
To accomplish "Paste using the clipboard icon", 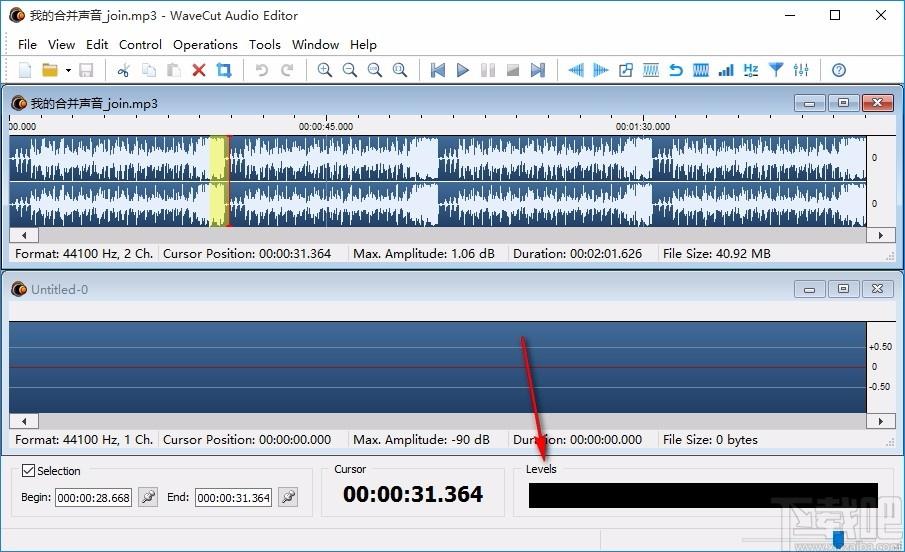I will tap(174, 70).
